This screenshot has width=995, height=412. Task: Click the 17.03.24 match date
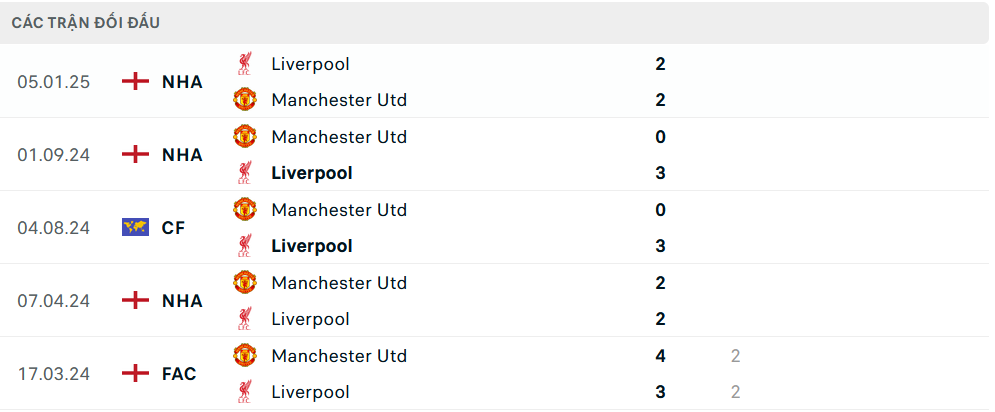click(x=53, y=374)
